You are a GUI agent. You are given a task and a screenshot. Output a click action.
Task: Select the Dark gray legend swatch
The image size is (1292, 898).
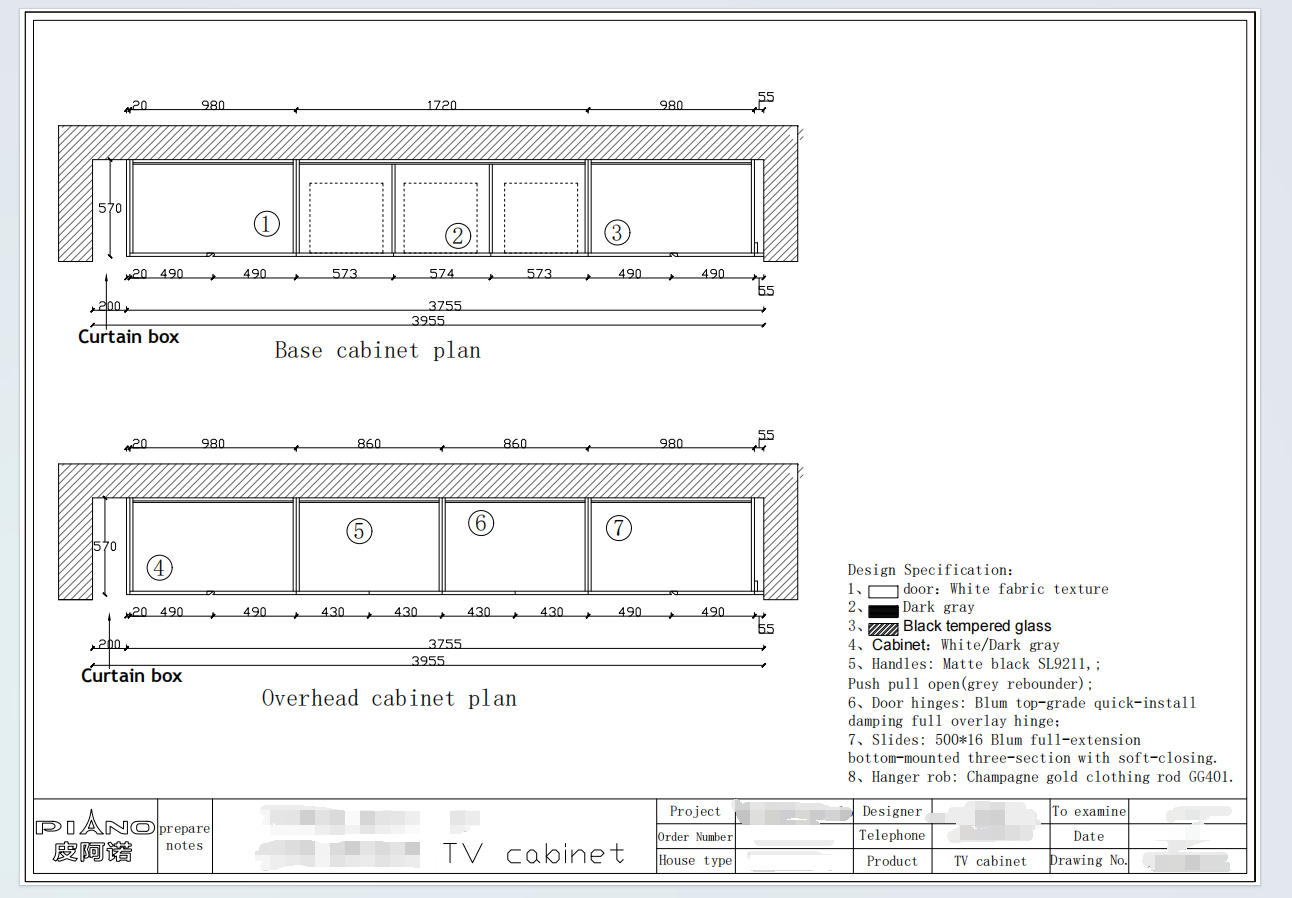click(883, 610)
